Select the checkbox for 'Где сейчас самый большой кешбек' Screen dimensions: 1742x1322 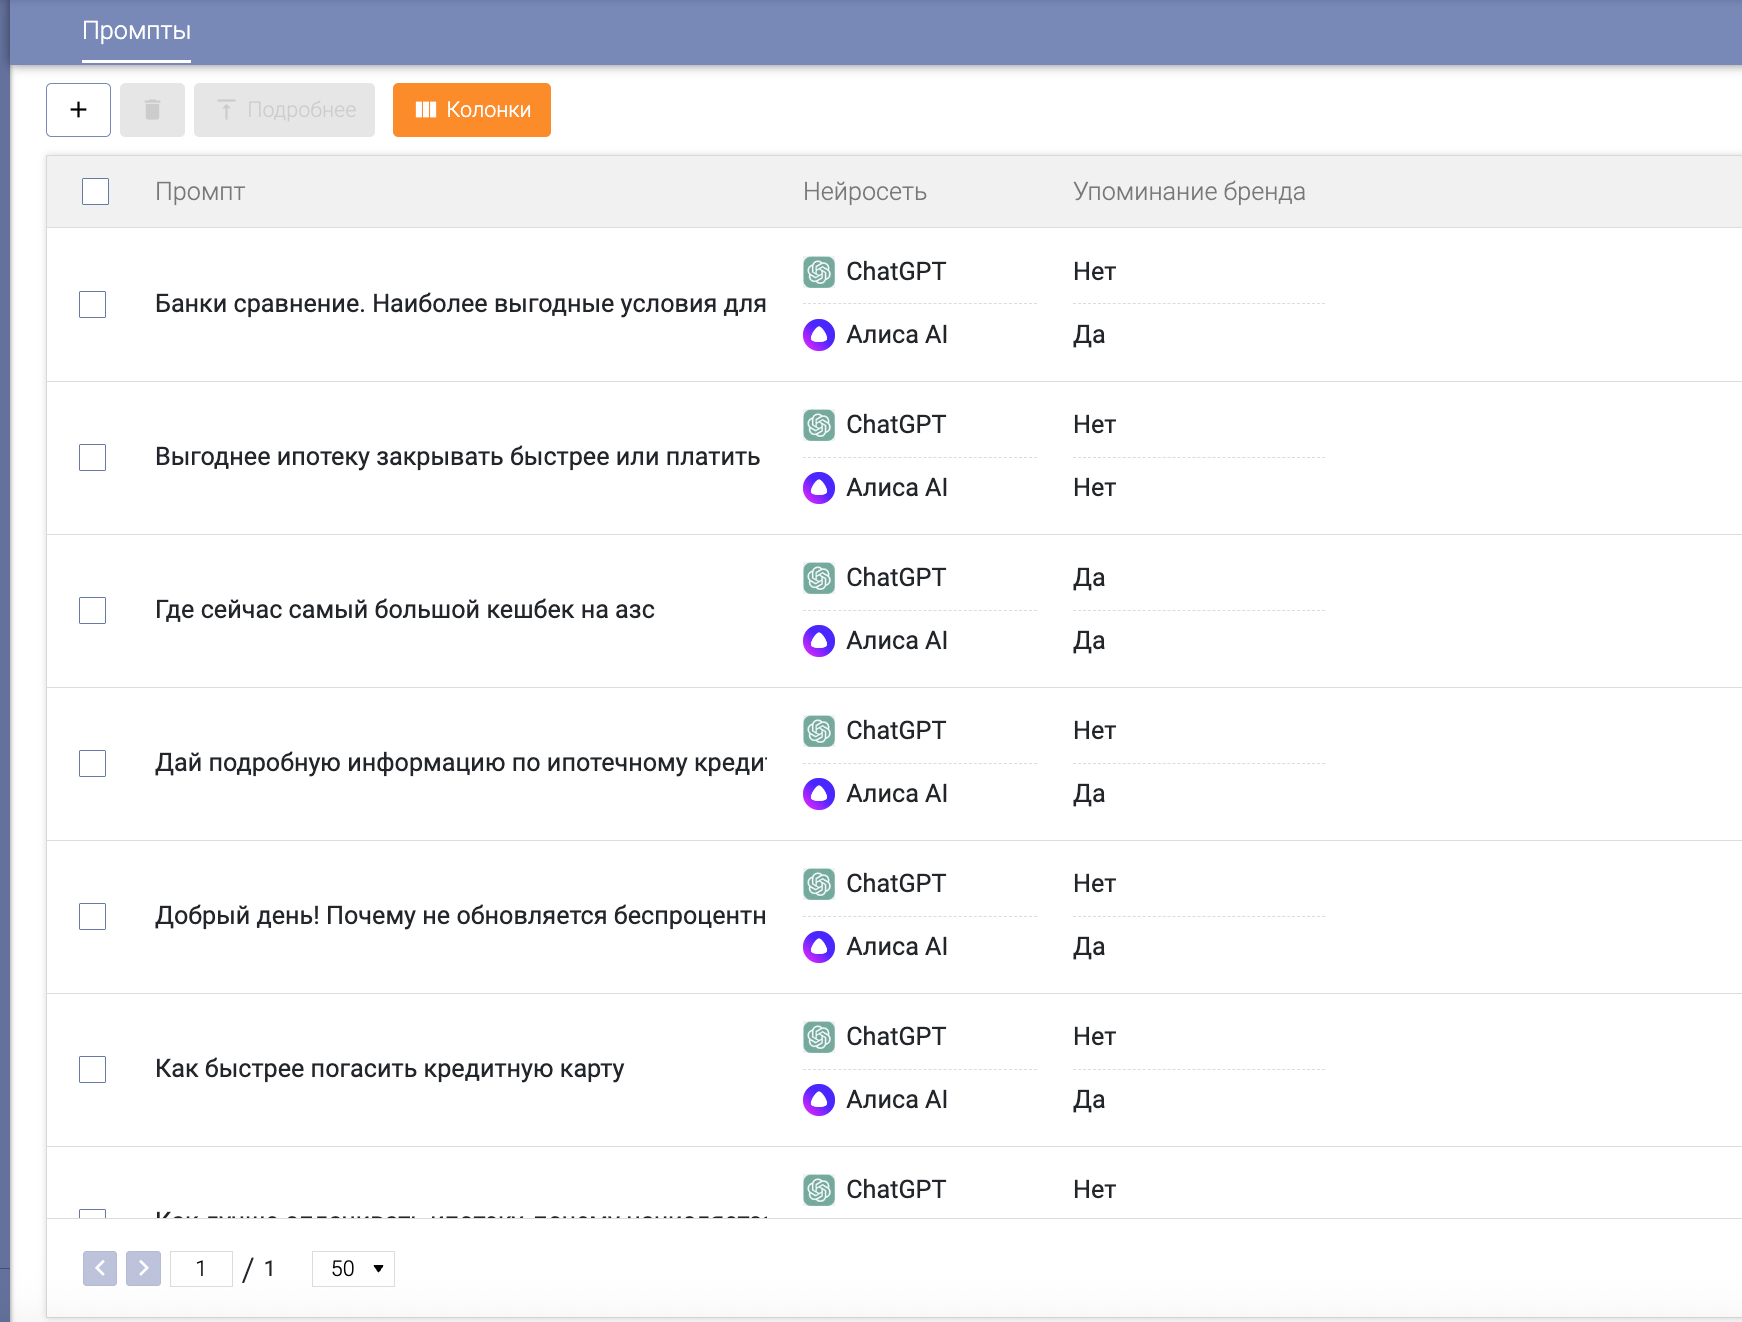coord(93,610)
